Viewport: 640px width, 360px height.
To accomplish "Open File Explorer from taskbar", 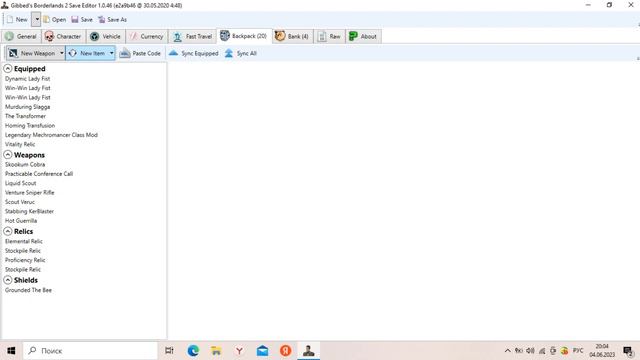I will [216, 351].
